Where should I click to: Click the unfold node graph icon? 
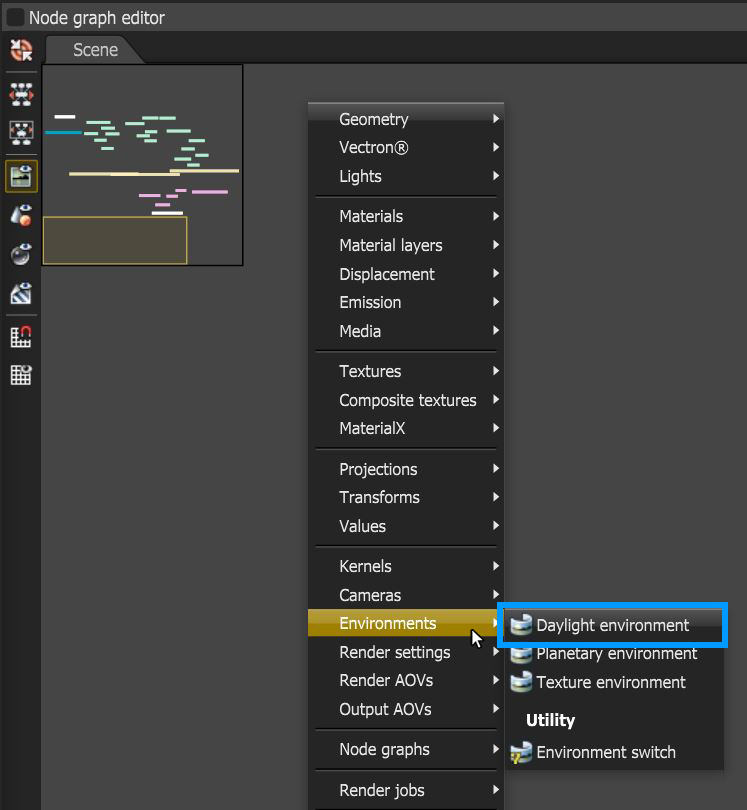(21, 95)
